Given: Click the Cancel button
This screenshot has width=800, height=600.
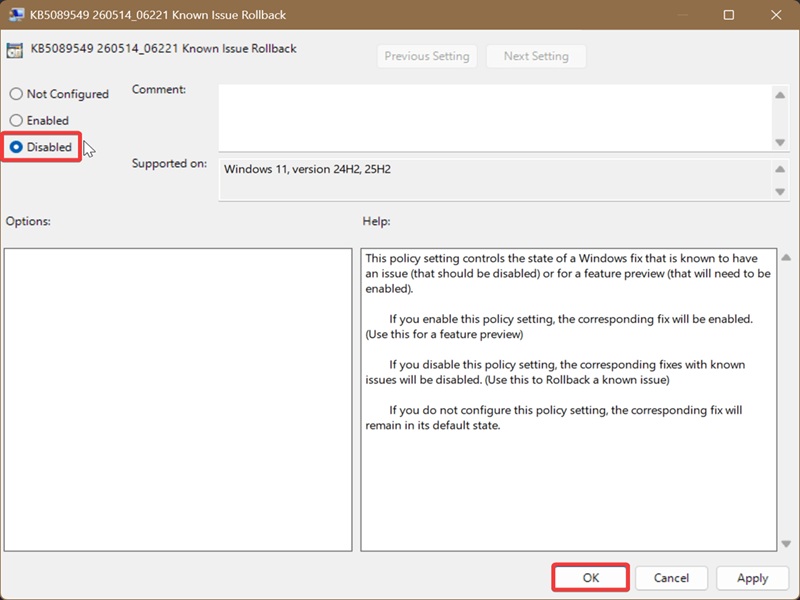Looking at the screenshot, I should [x=671, y=578].
